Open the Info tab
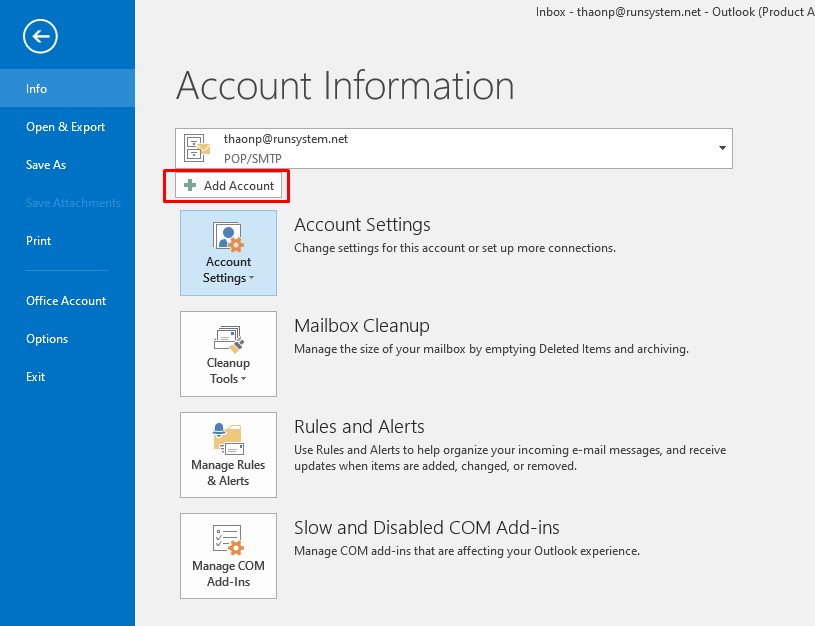The image size is (815, 626). coord(68,88)
